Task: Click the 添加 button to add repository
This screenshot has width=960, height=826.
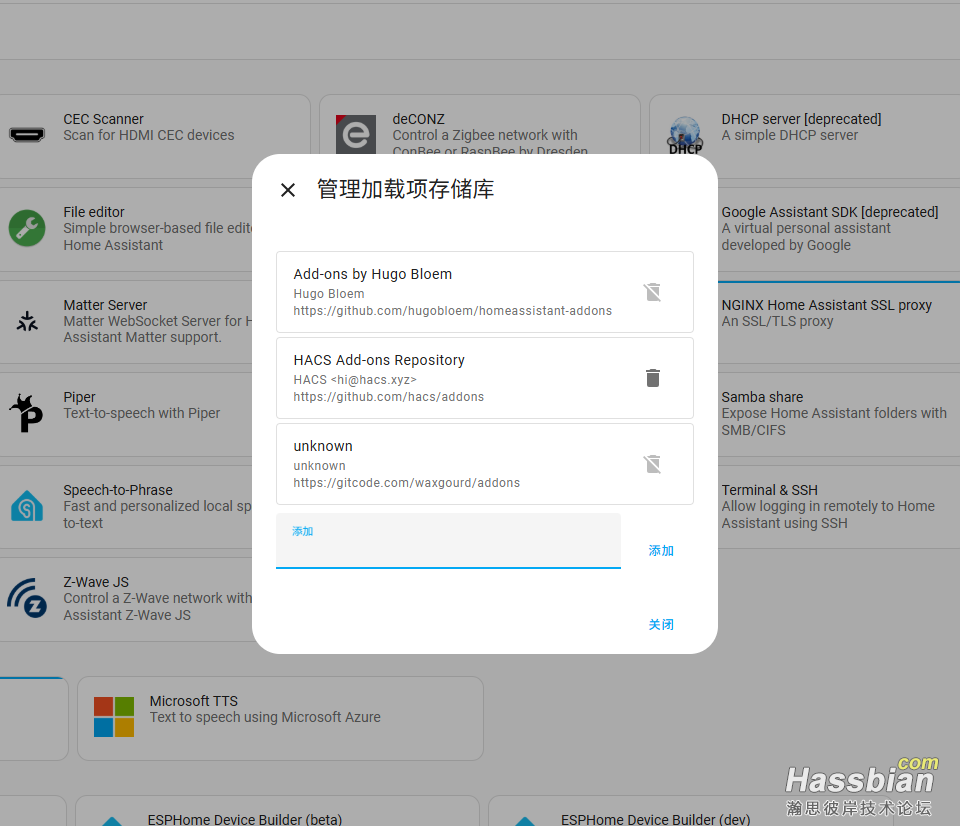Action: coord(661,550)
